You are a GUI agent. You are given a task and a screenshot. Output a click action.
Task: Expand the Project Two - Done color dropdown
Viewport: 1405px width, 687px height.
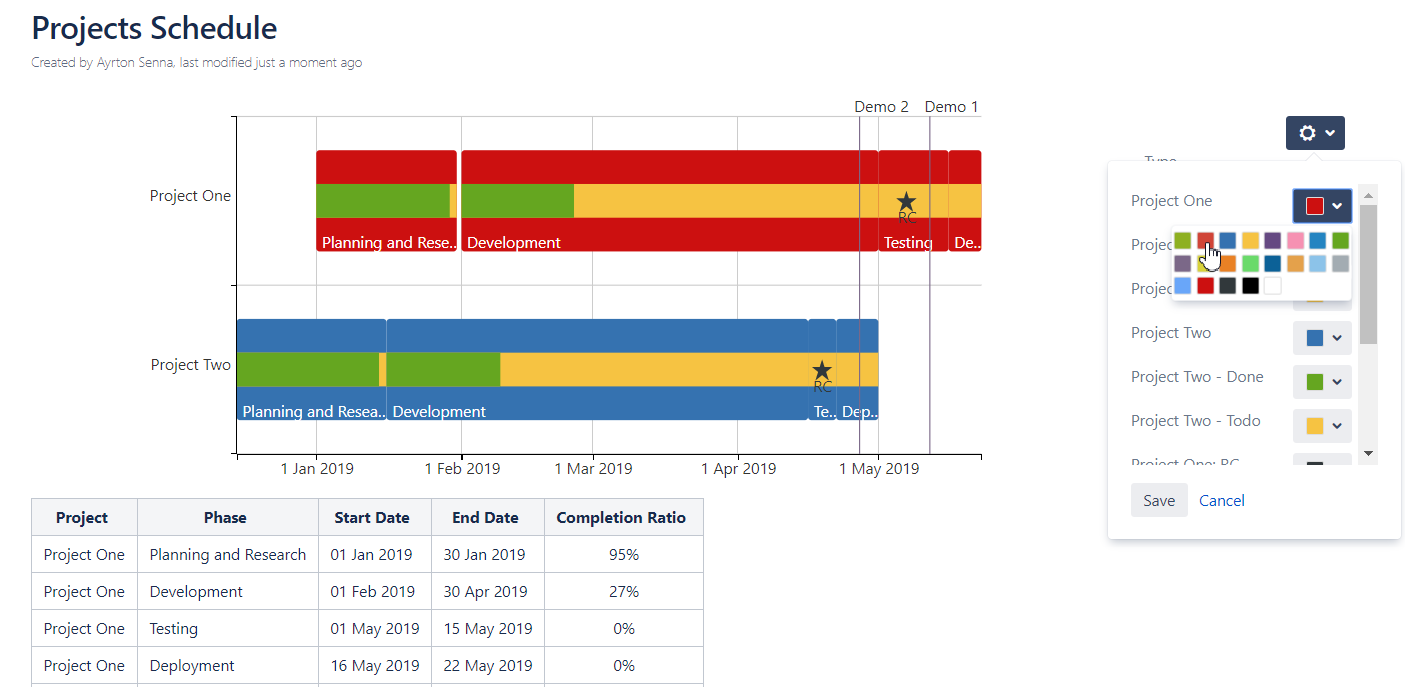(x=1322, y=382)
